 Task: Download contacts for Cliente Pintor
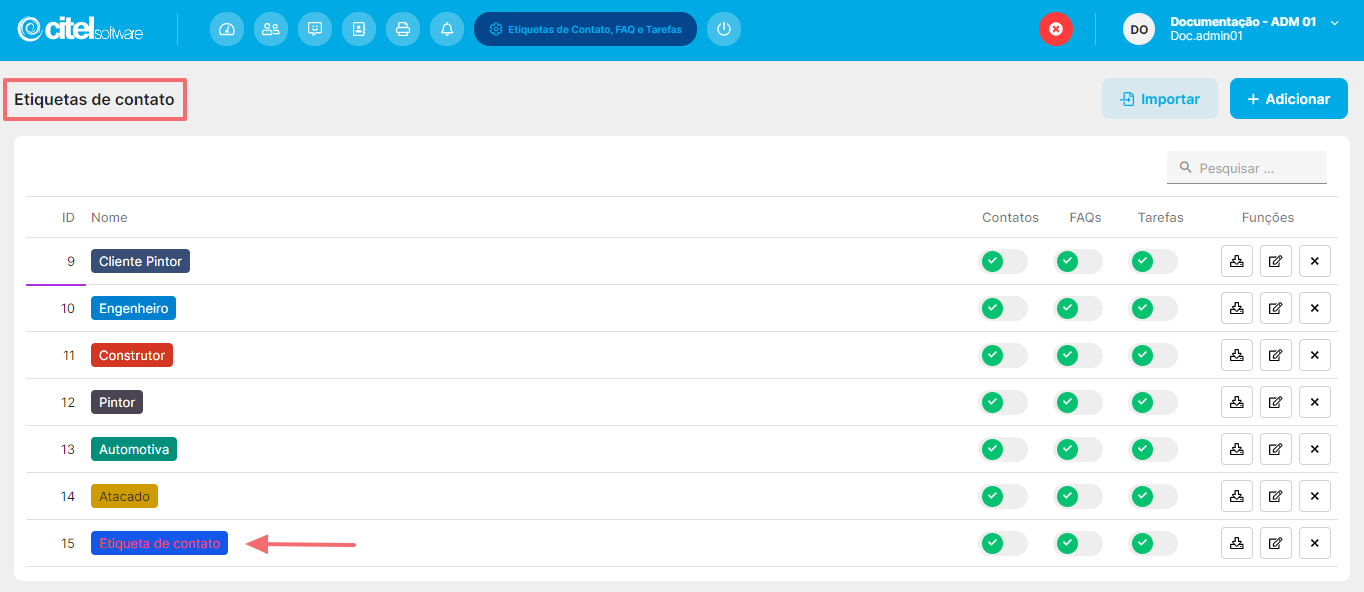coord(1237,261)
